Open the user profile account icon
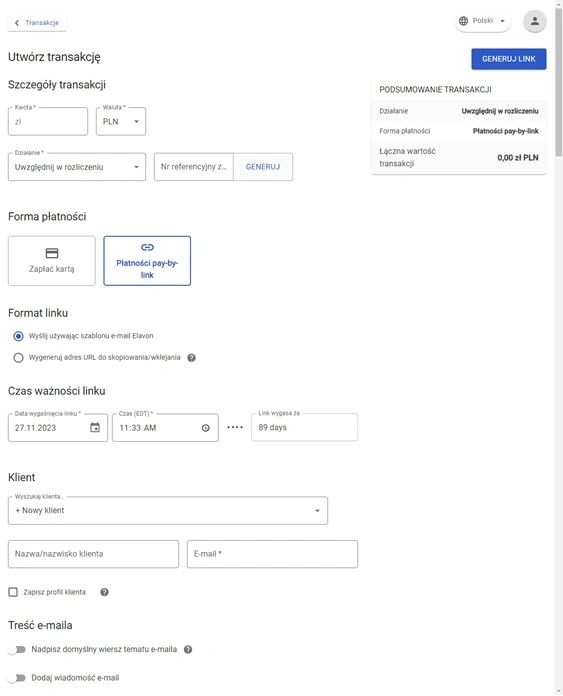 pyautogui.click(x=535, y=21)
